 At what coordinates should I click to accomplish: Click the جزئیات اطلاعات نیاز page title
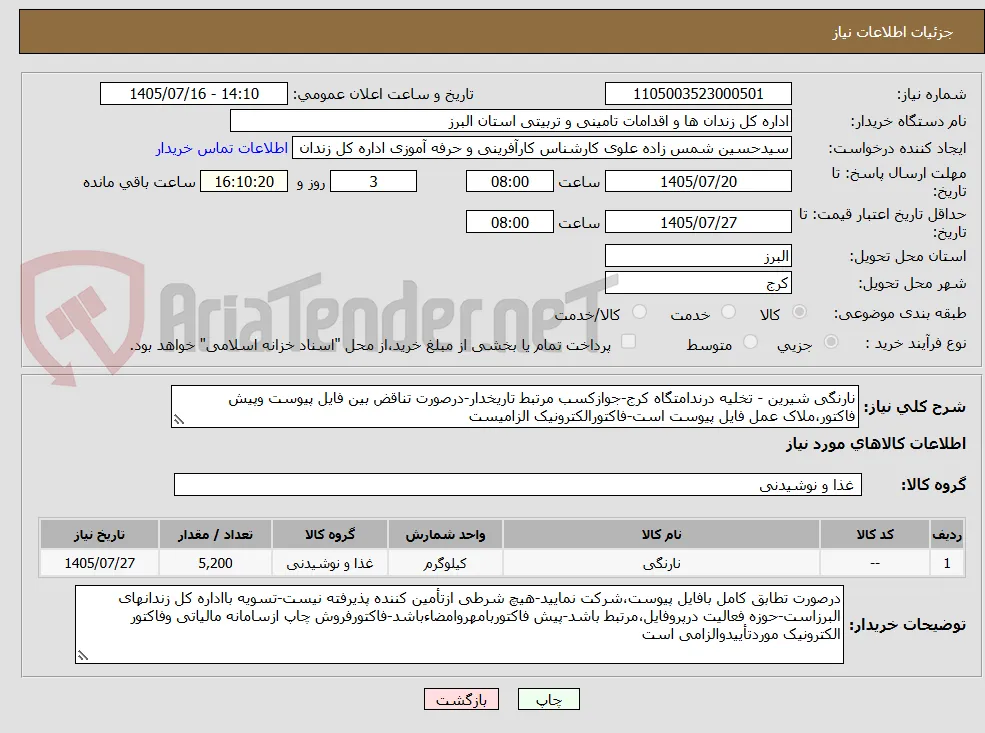tap(893, 32)
